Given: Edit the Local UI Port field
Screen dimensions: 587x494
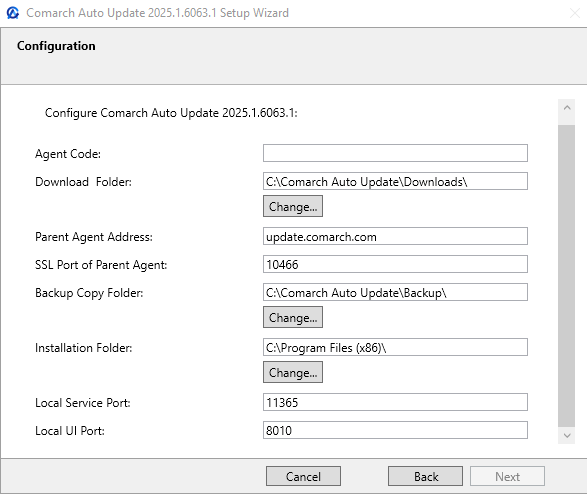Looking at the screenshot, I should [x=395, y=430].
